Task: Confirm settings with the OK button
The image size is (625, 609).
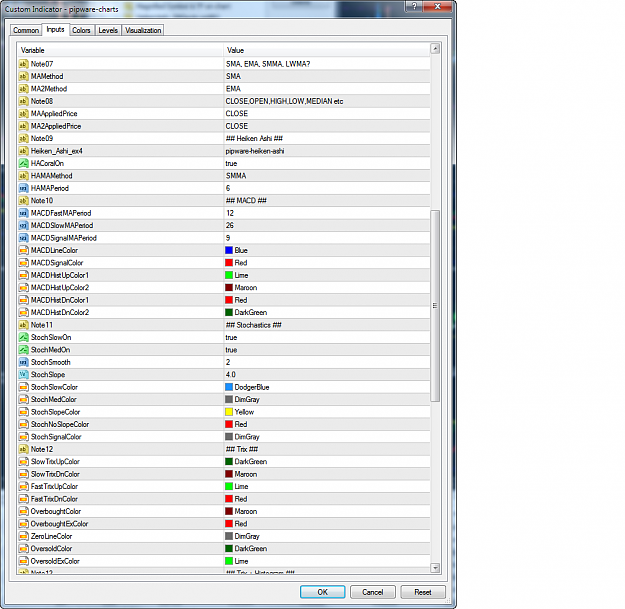Action: point(322,592)
